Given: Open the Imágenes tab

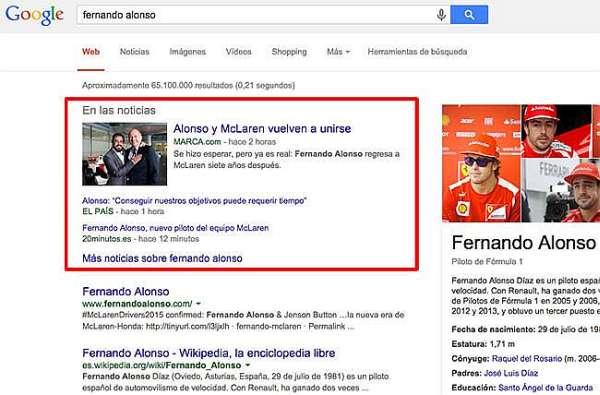Looking at the screenshot, I should [x=188, y=52].
